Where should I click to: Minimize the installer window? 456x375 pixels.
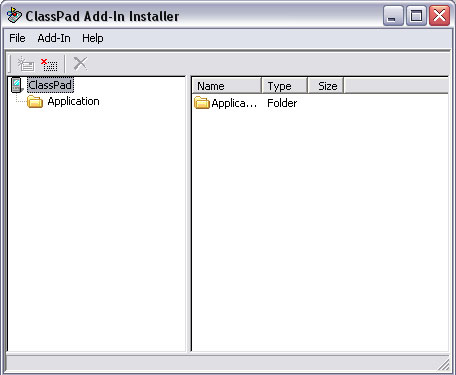393,15
